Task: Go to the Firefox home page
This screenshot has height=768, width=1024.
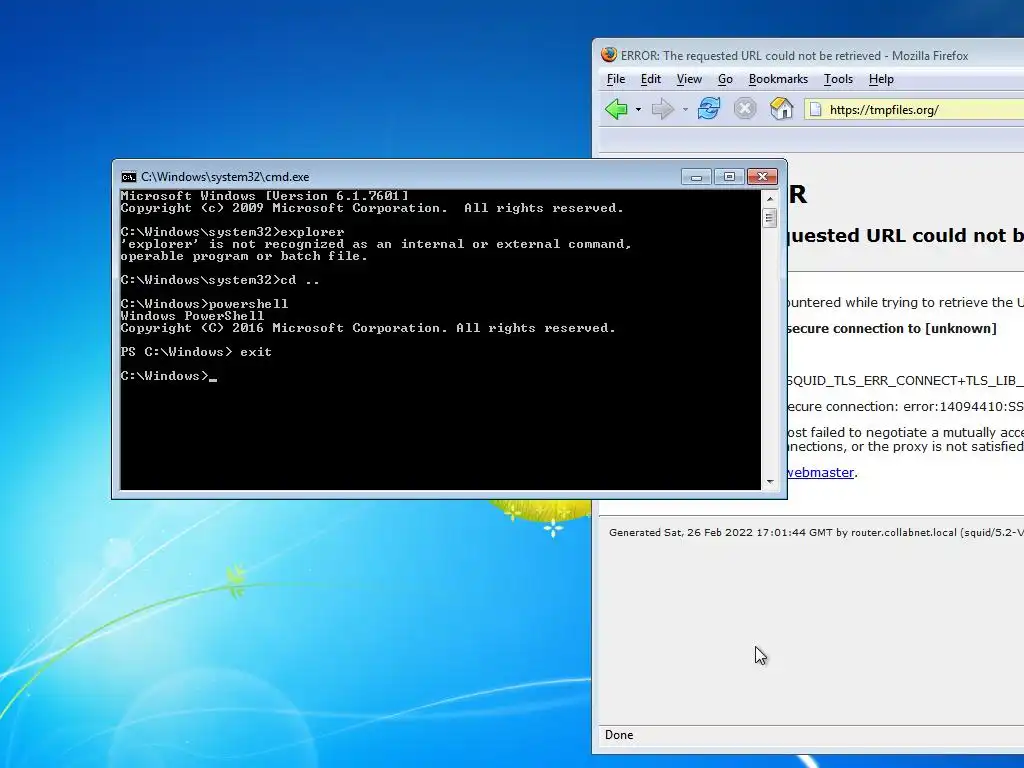Action: tap(781, 108)
